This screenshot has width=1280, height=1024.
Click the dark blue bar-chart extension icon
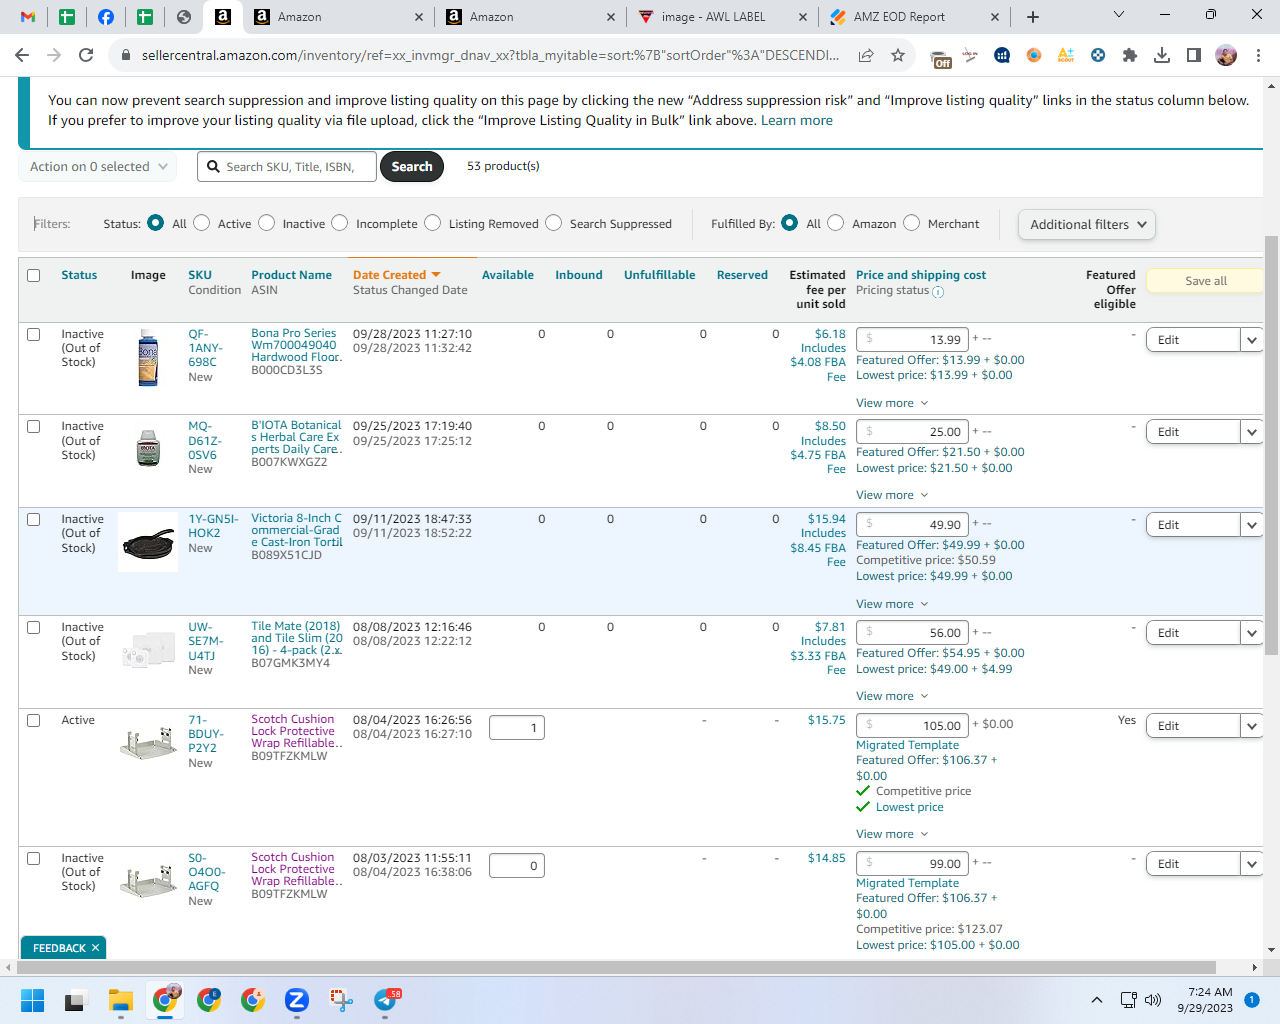pyautogui.click(x=1002, y=55)
